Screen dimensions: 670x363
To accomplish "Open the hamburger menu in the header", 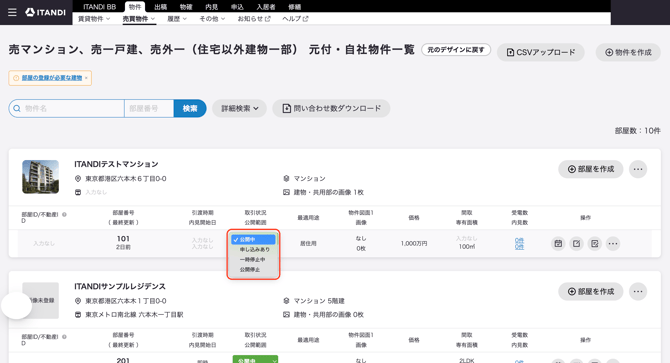I will tap(12, 12).
